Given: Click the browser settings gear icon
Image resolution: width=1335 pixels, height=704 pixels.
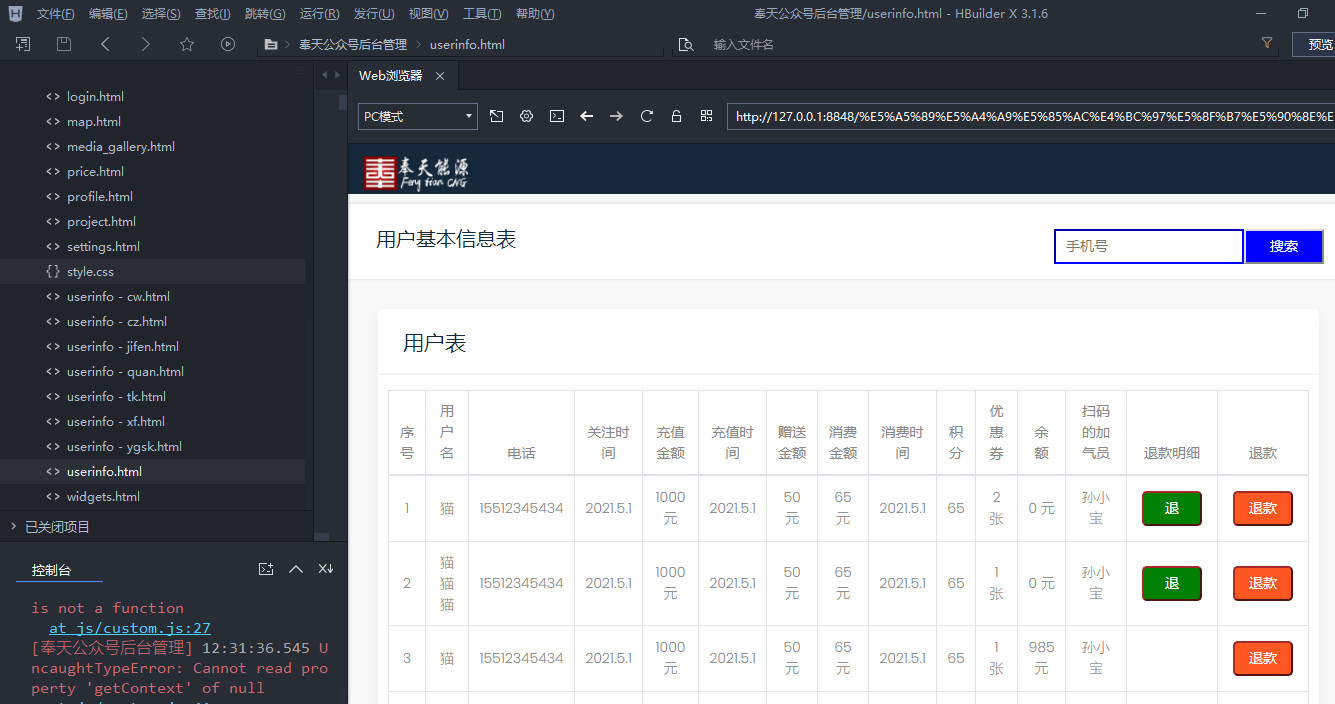Looking at the screenshot, I should pos(526,116).
